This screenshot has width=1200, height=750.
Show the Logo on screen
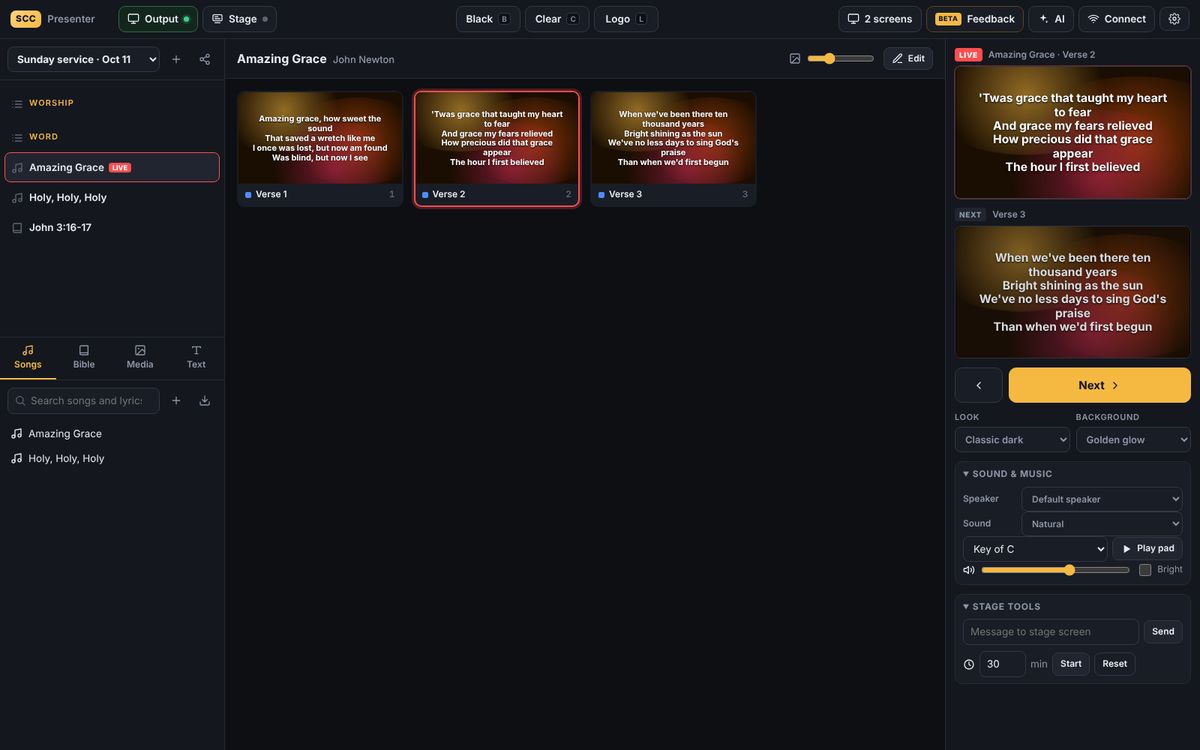click(626, 19)
